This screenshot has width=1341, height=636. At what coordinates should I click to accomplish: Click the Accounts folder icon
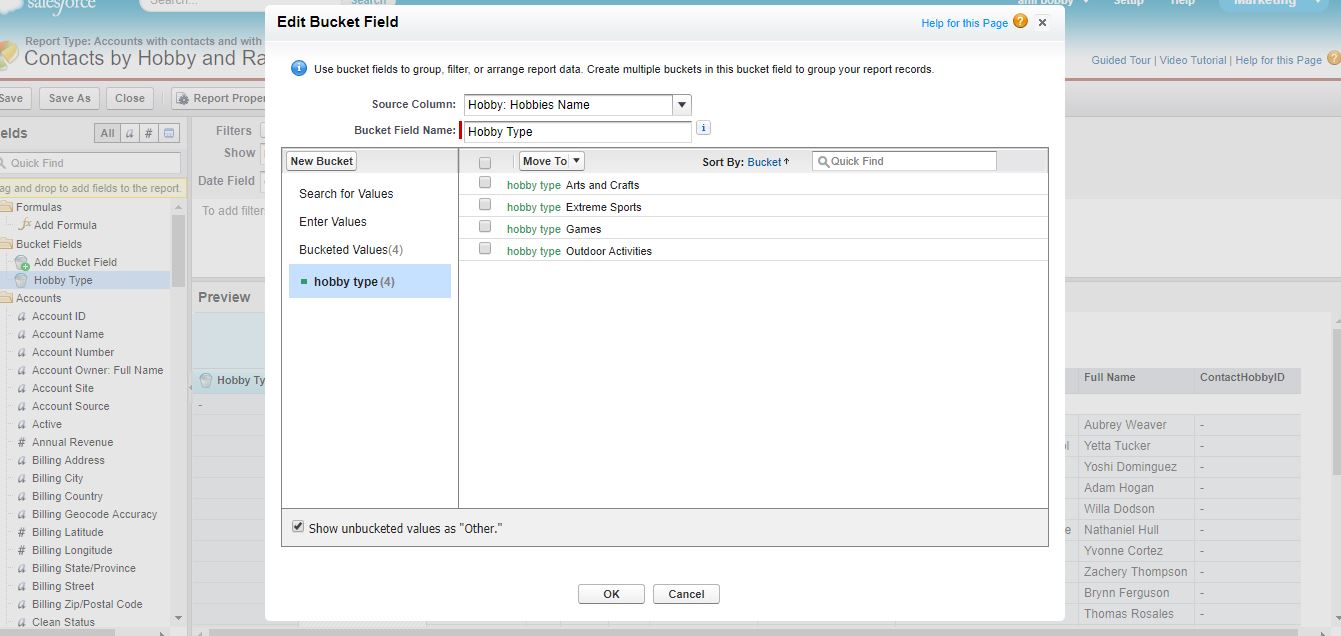(x=7, y=298)
